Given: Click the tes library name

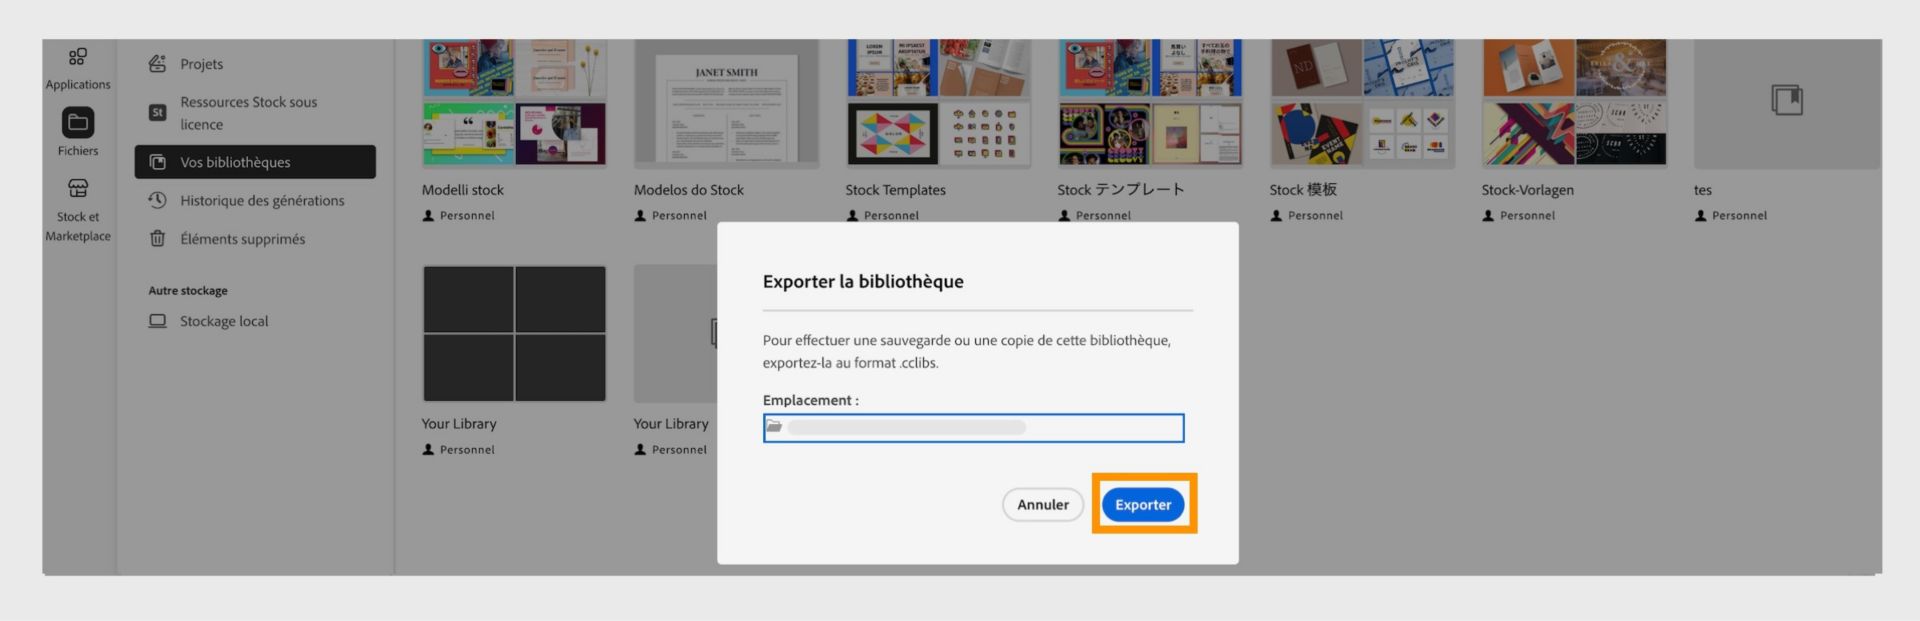Looking at the screenshot, I should pos(1702,190).
